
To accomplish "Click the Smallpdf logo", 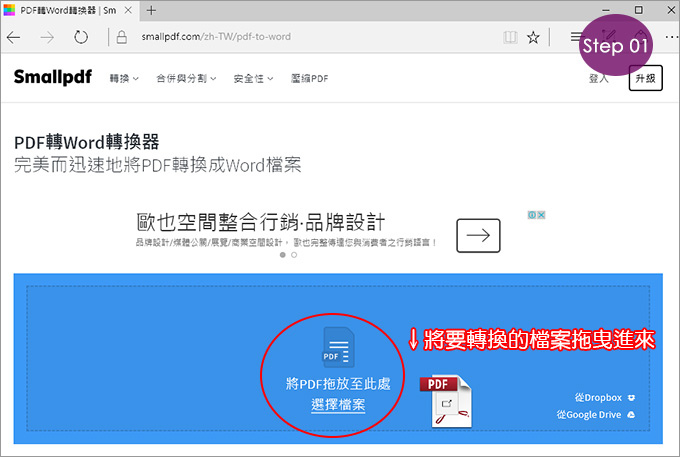I will coord(52,77).
